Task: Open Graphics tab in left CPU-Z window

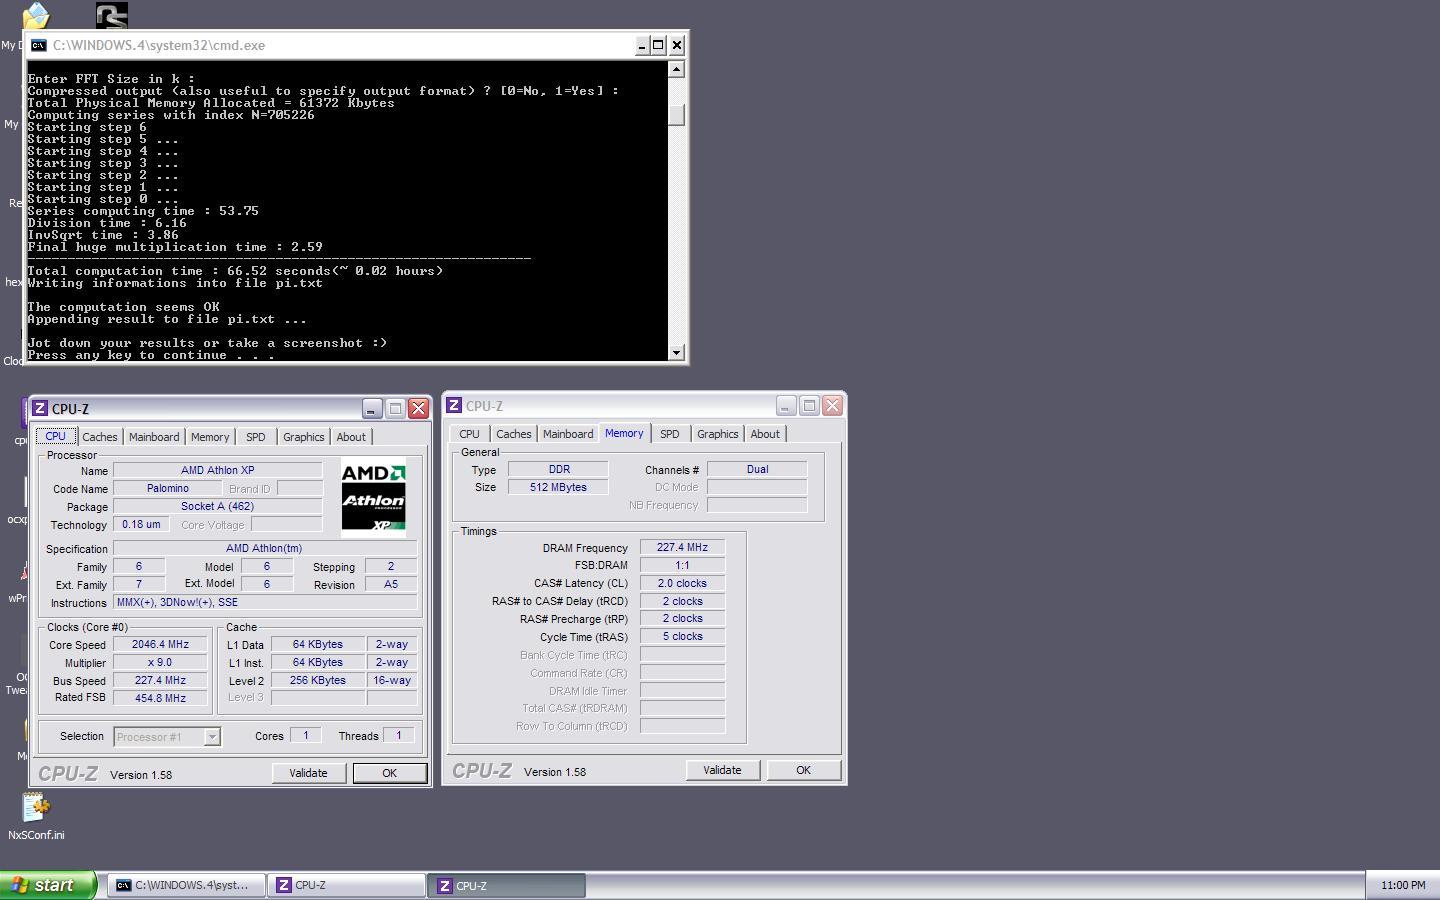Action: (304, 437)
